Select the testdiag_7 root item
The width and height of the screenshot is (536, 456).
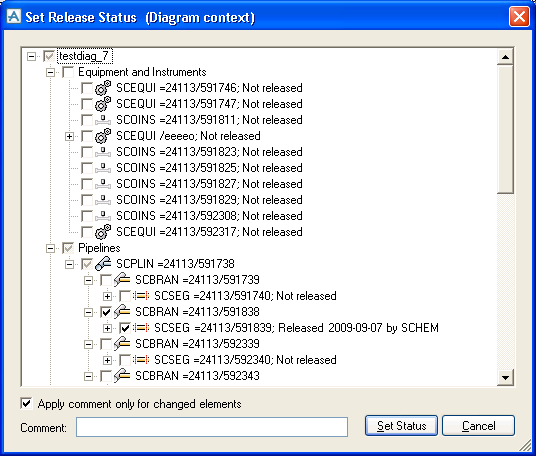[x=84, y=56]
